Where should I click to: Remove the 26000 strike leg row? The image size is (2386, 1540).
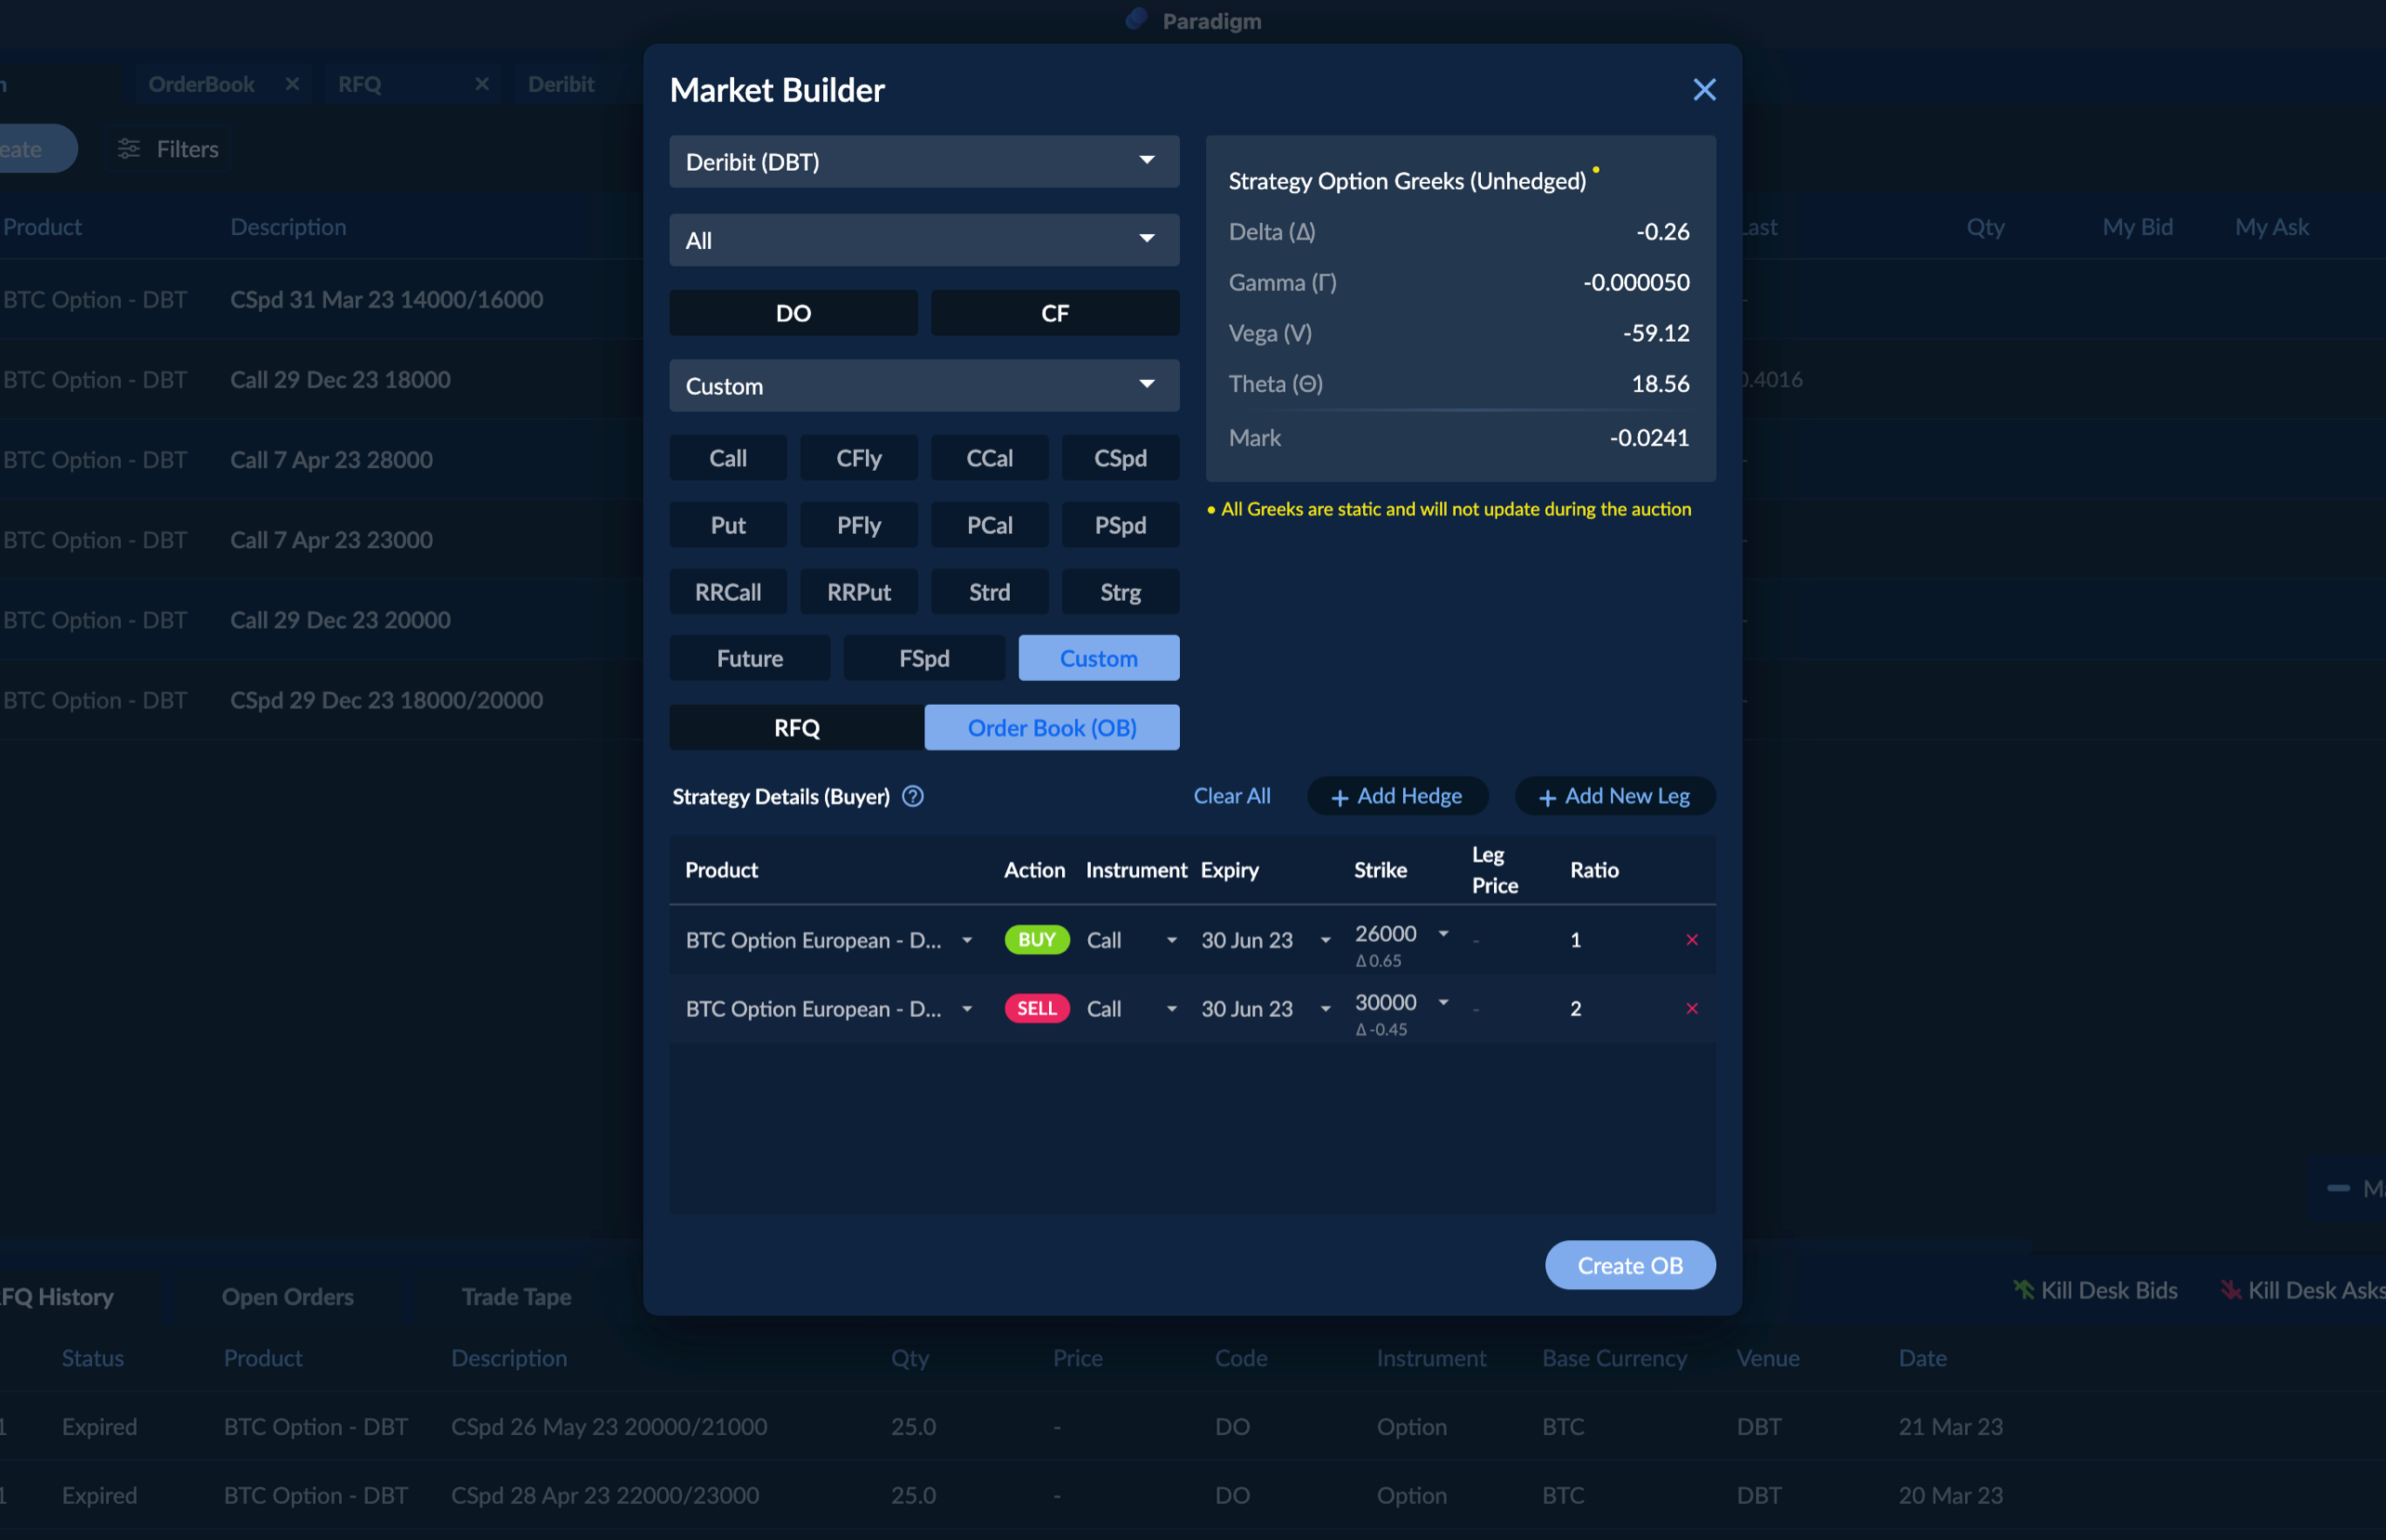1691,940
